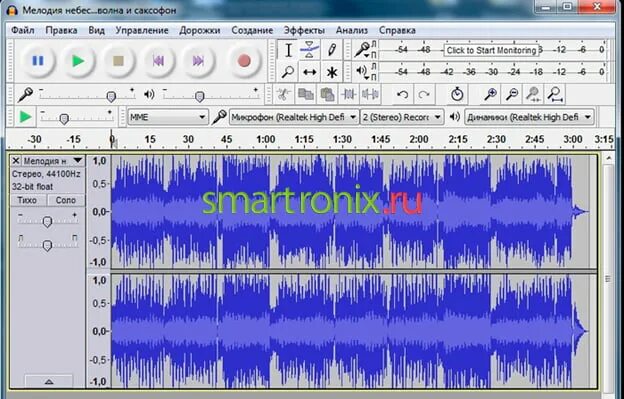Screen dimensions: 624x399
Task: Select the Time Shift tool
Action: pyautogui.click(x=309, y=72)
